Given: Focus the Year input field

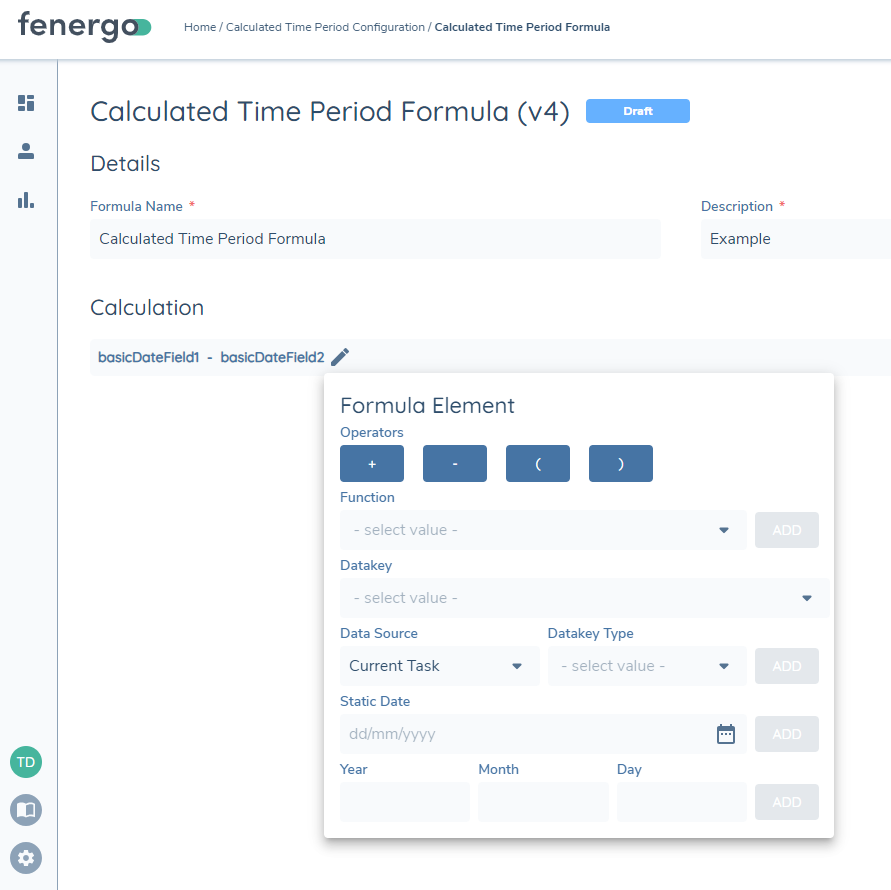Looking at the screenshot, I should tap(405, 802).
